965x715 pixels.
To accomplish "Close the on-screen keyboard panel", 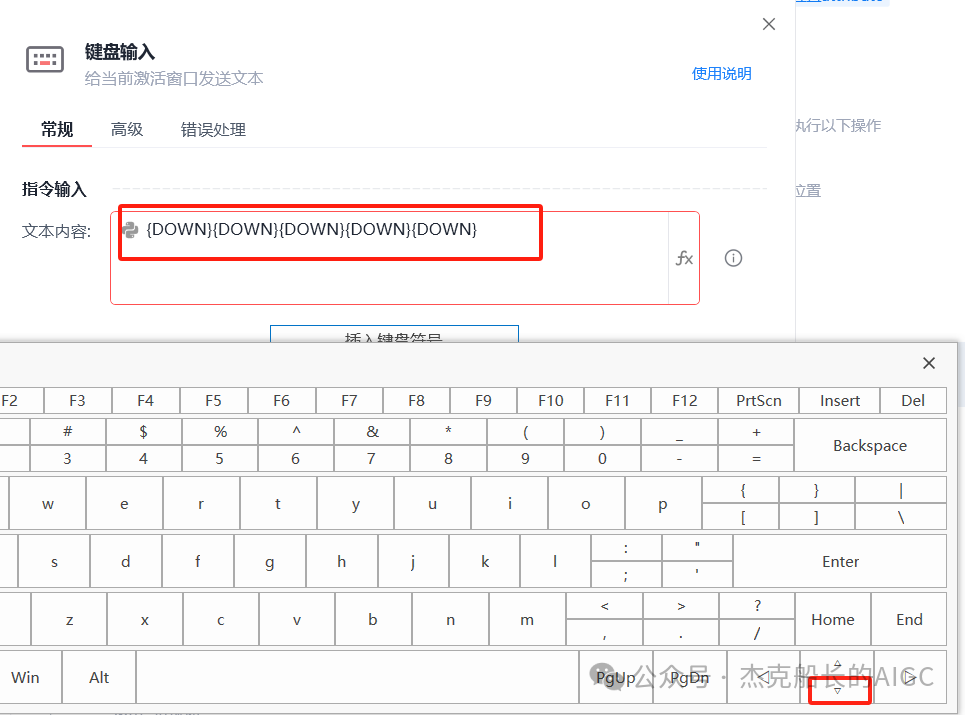I will 929,363.
